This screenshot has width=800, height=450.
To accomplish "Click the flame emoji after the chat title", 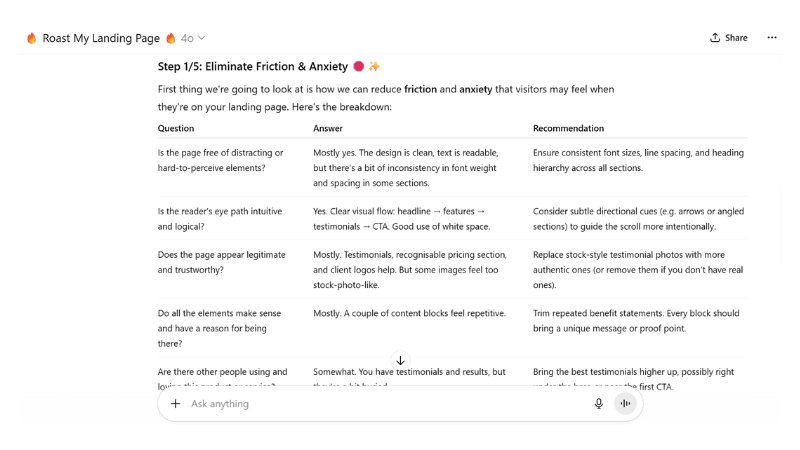I will [x=171, y=38].
